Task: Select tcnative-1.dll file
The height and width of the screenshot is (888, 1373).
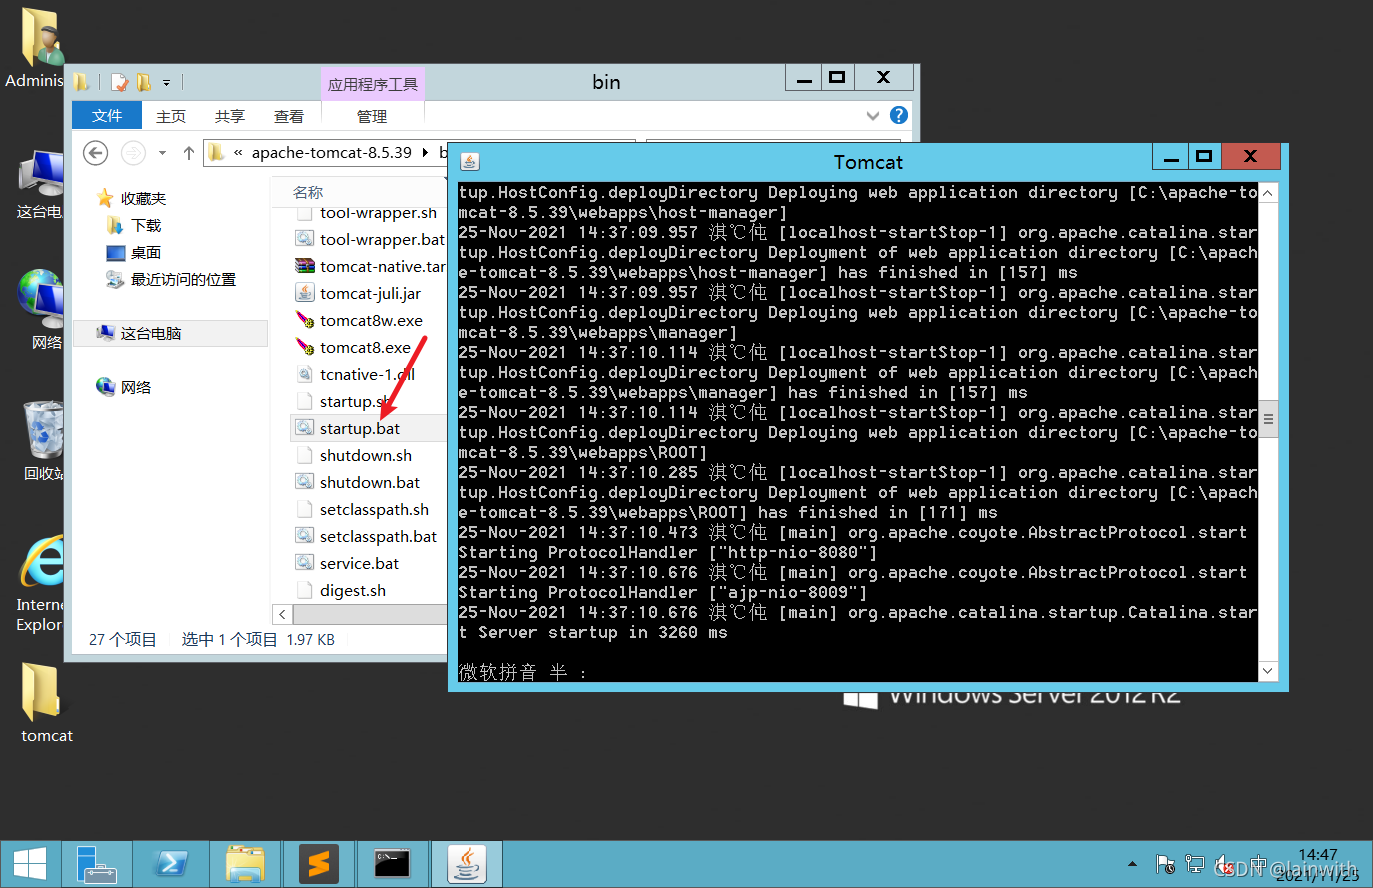Action: coord(367,374)
